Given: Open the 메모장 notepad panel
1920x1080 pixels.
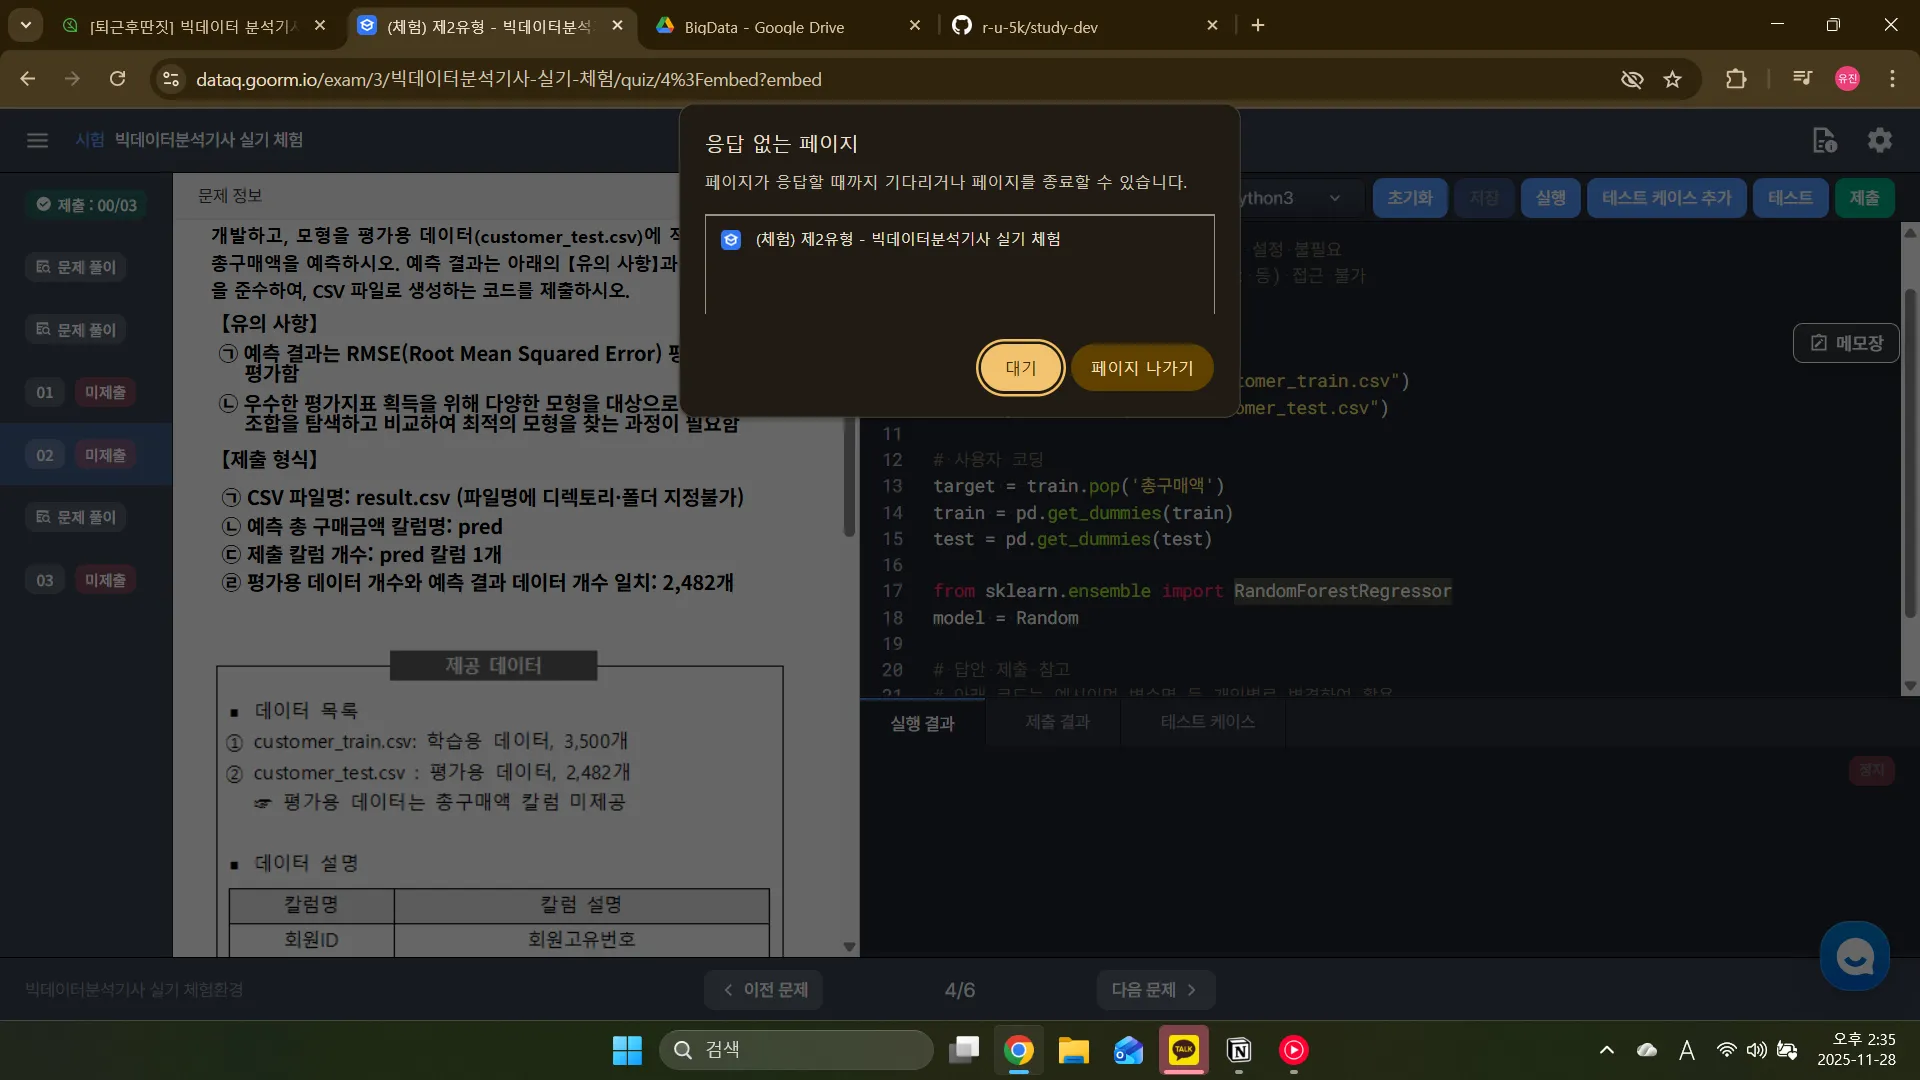Looking at the screenshot, I should [x=1845, y=342].
